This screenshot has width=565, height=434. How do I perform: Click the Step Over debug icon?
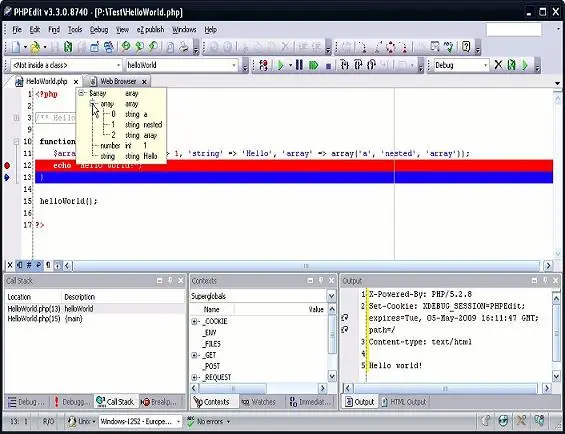pyautogui.click(x=358, y=65)
